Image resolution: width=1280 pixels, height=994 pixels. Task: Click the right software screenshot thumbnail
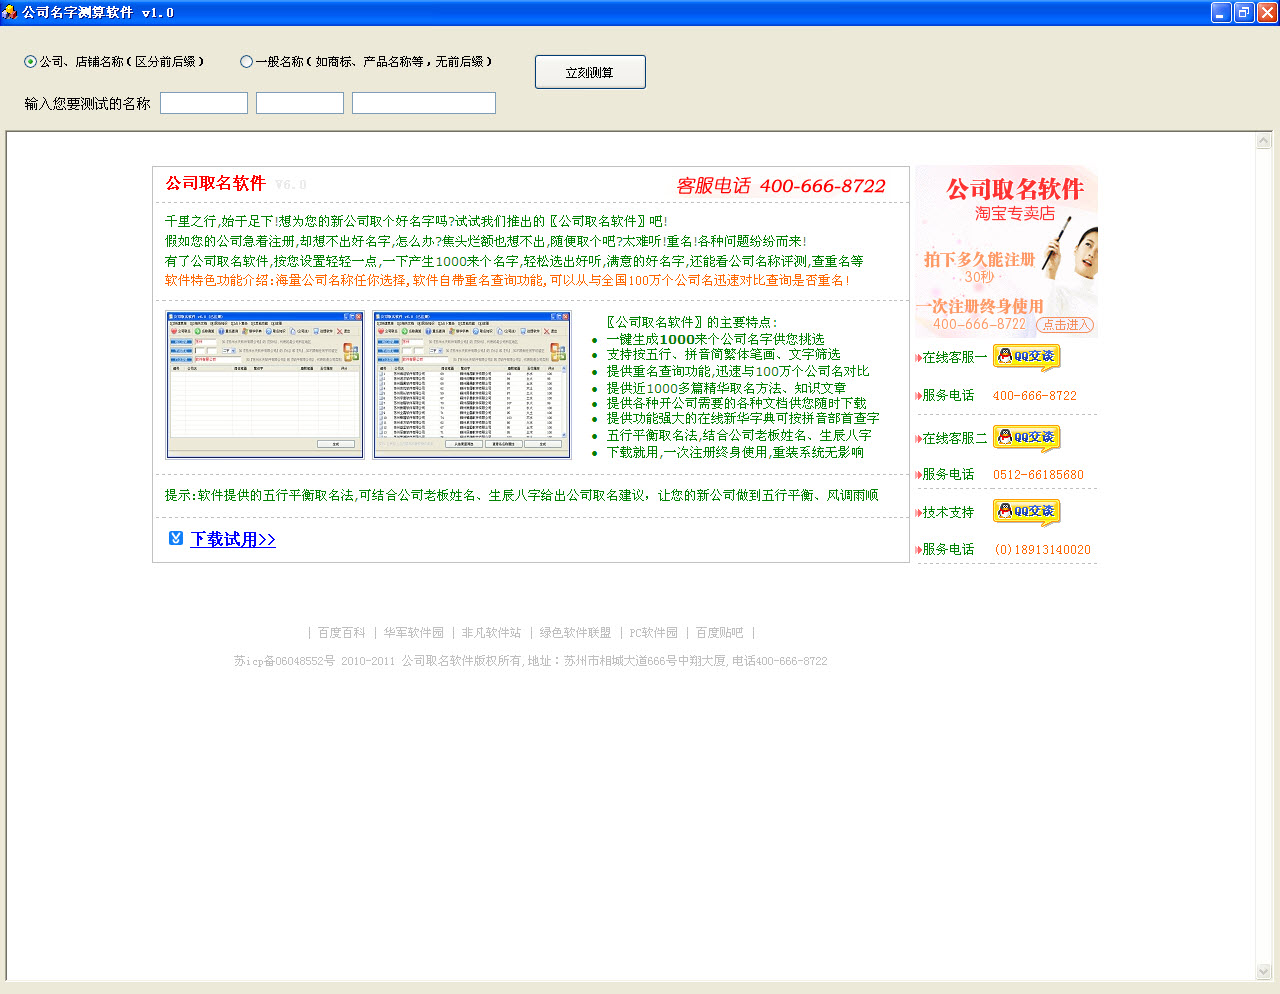pyautogui.click(x=471, y=382)
